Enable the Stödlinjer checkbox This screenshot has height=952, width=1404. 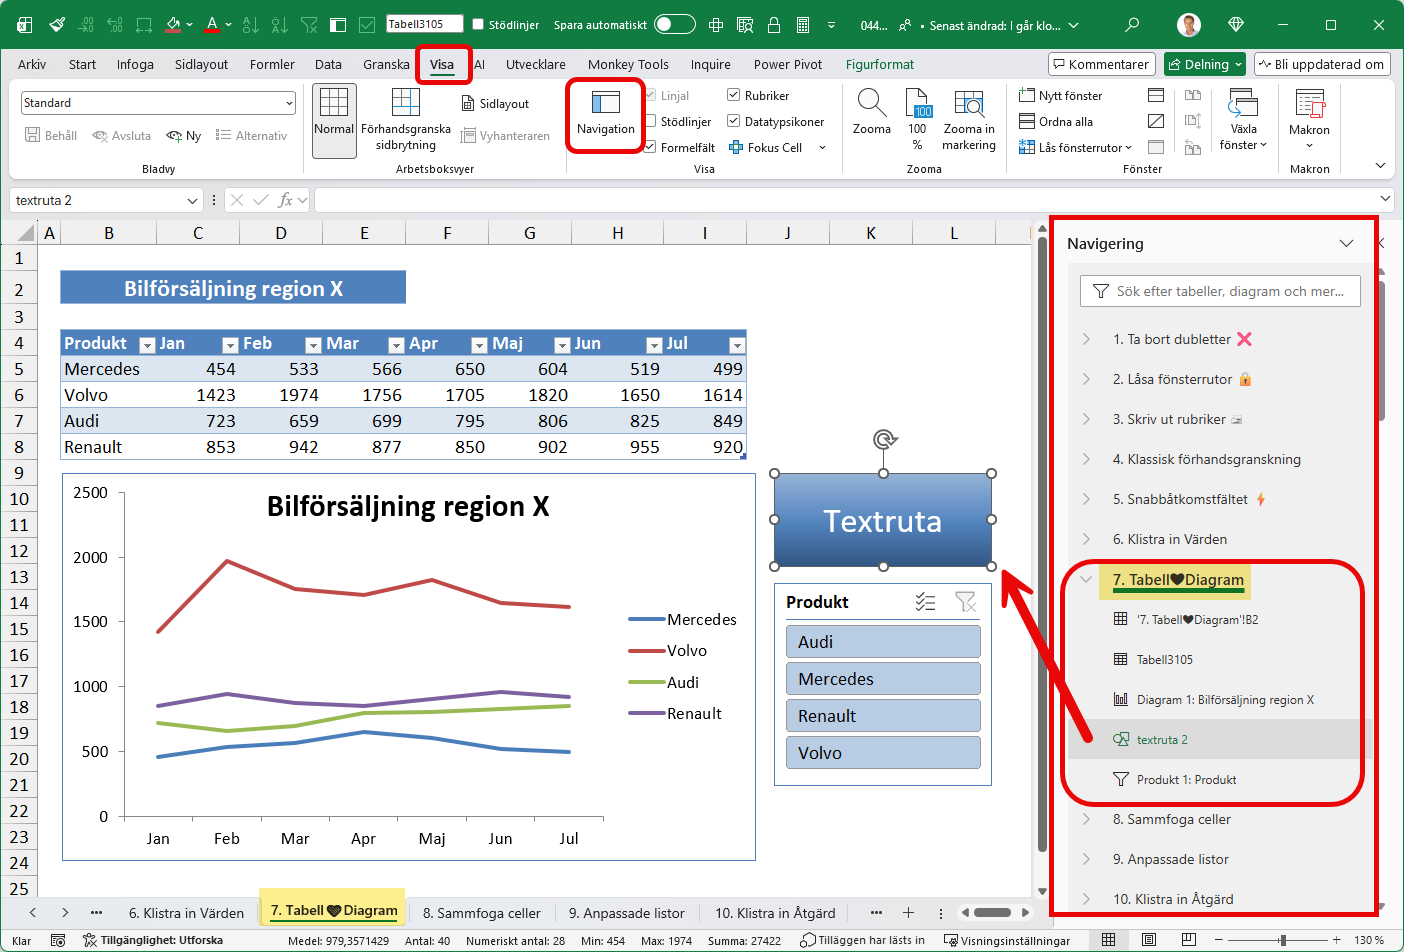click(x=649, y=123)
